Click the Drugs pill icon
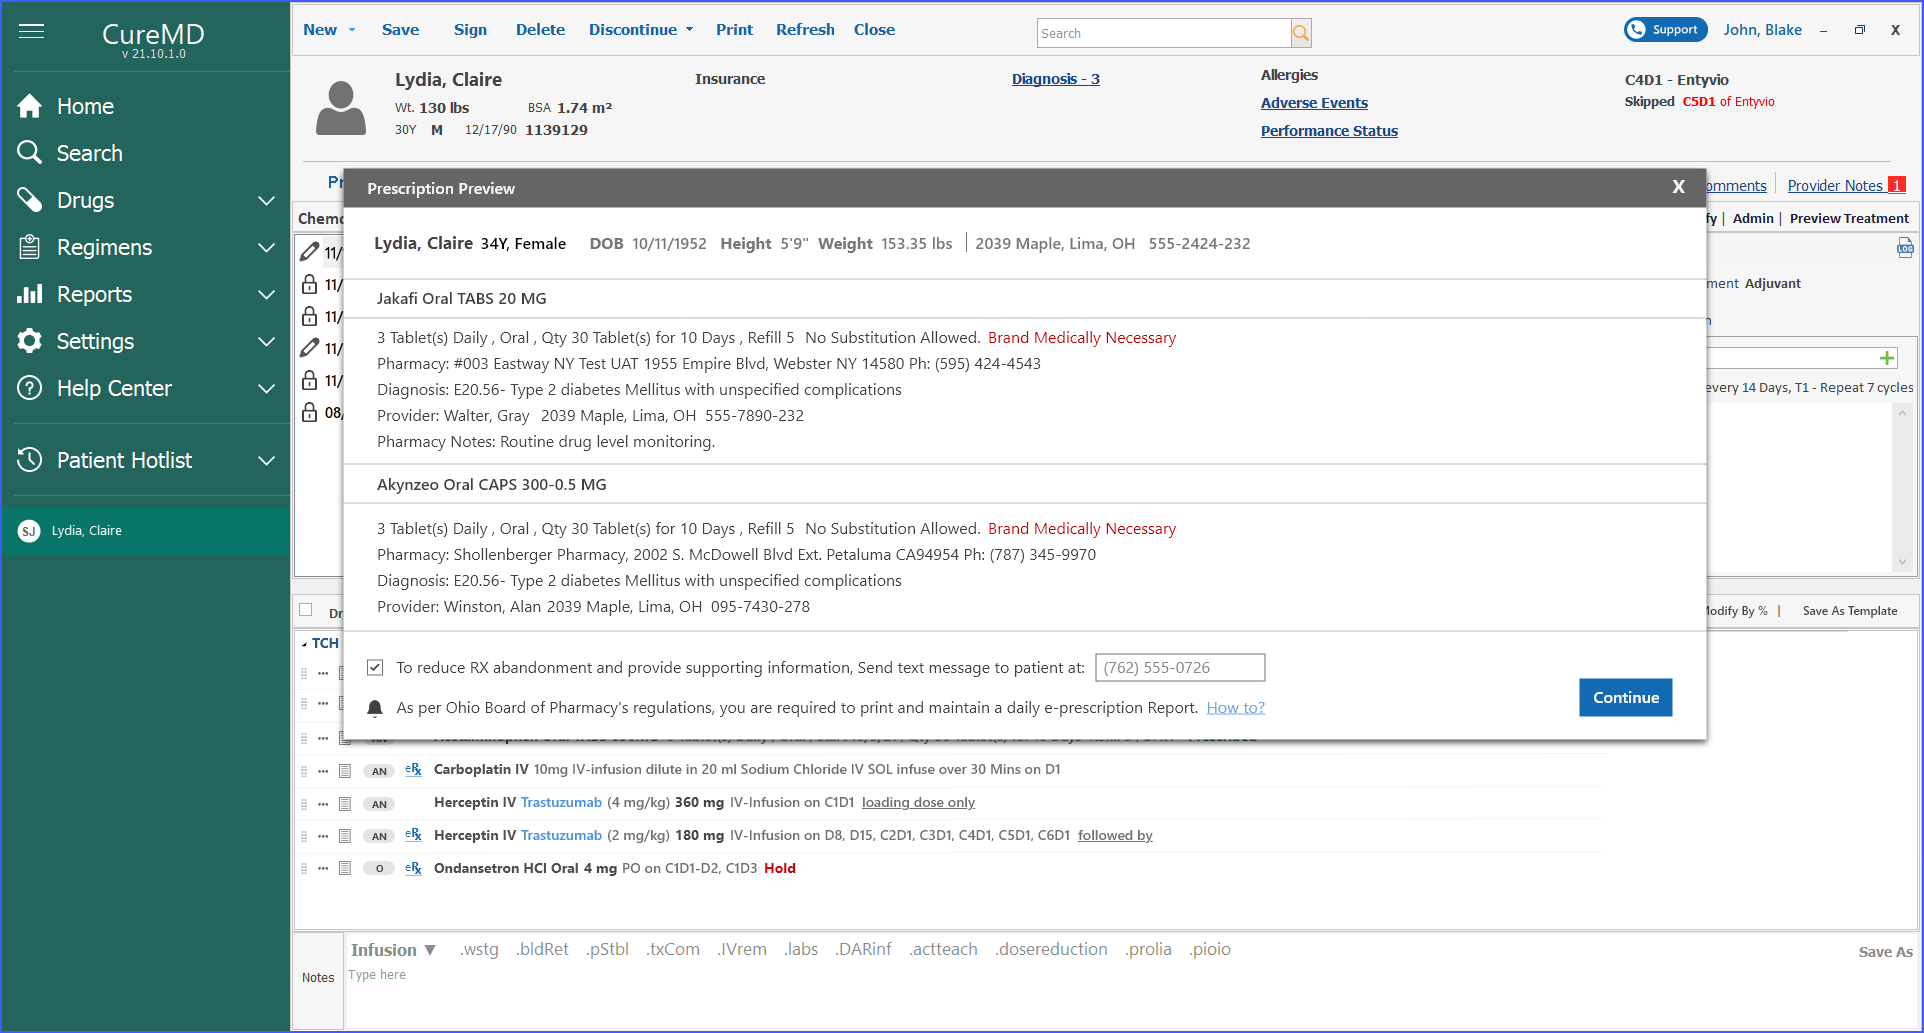The height and width of the screenshot is (1033, 1924). (30, 200)
